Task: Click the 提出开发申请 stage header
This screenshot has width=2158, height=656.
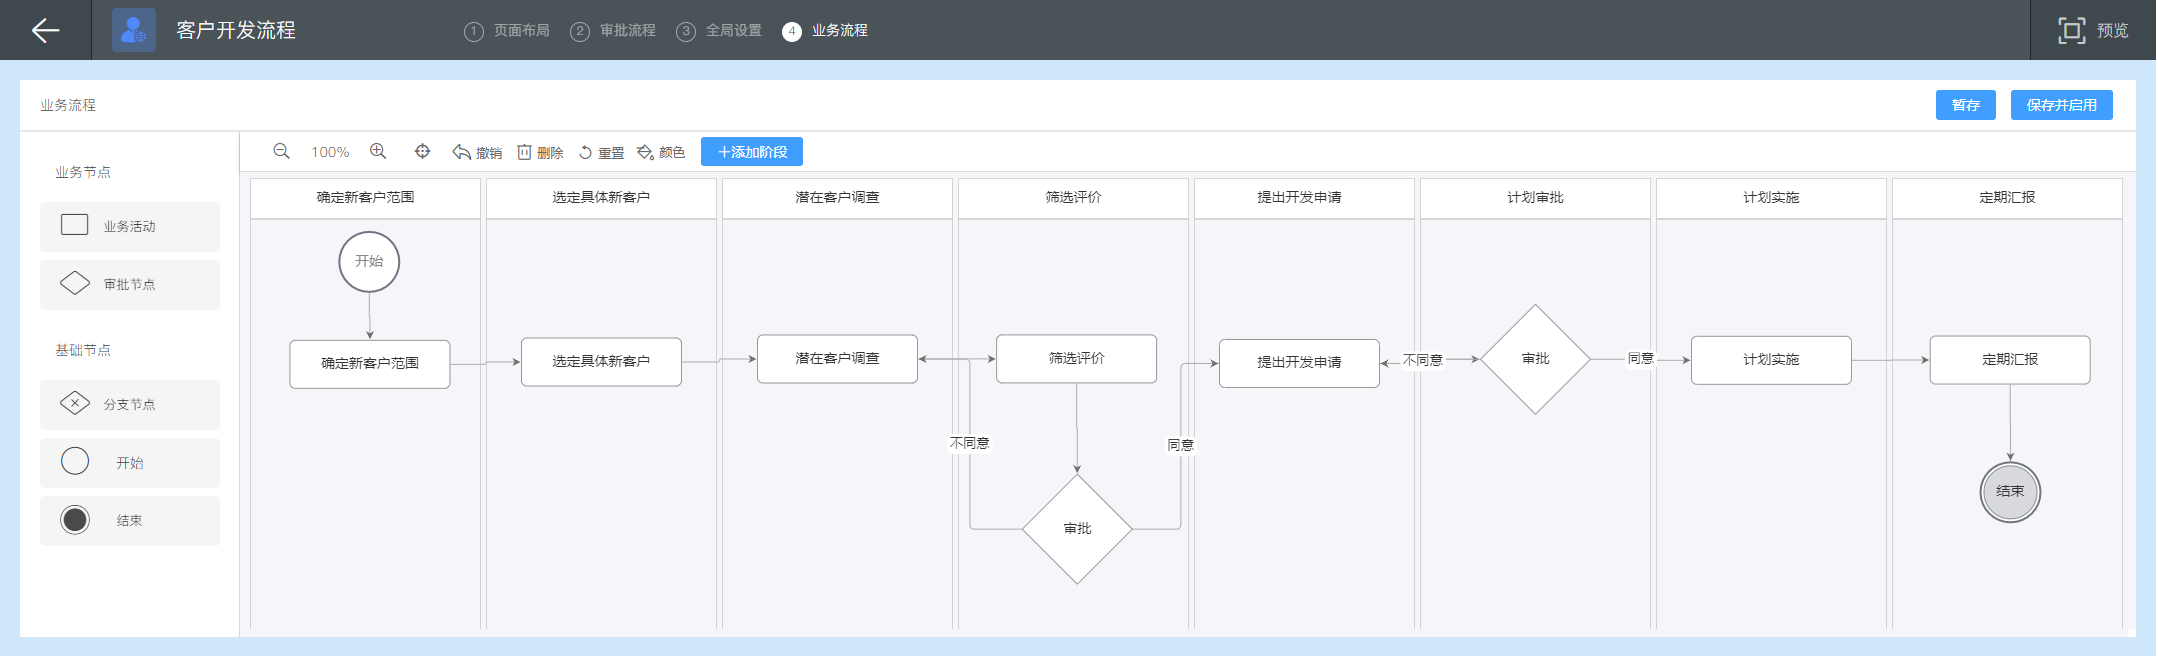Action: [1304, 198]
